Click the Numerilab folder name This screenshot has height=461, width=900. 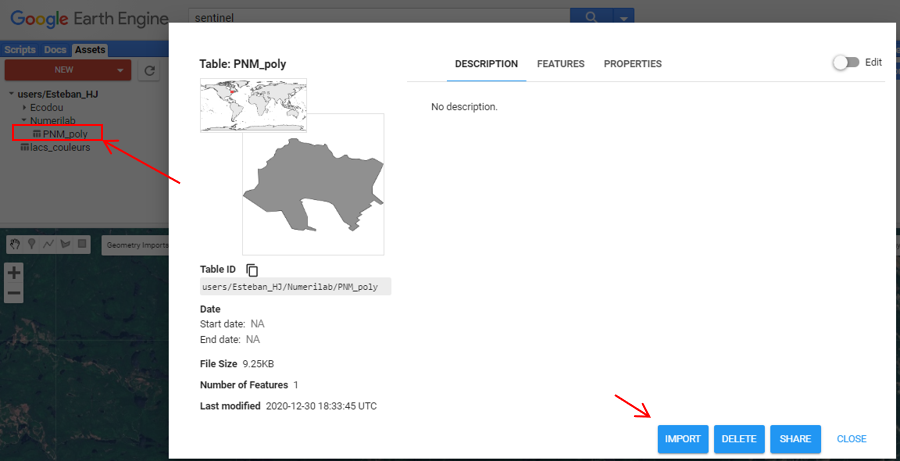pyautogui.click(x=53, y=121)
